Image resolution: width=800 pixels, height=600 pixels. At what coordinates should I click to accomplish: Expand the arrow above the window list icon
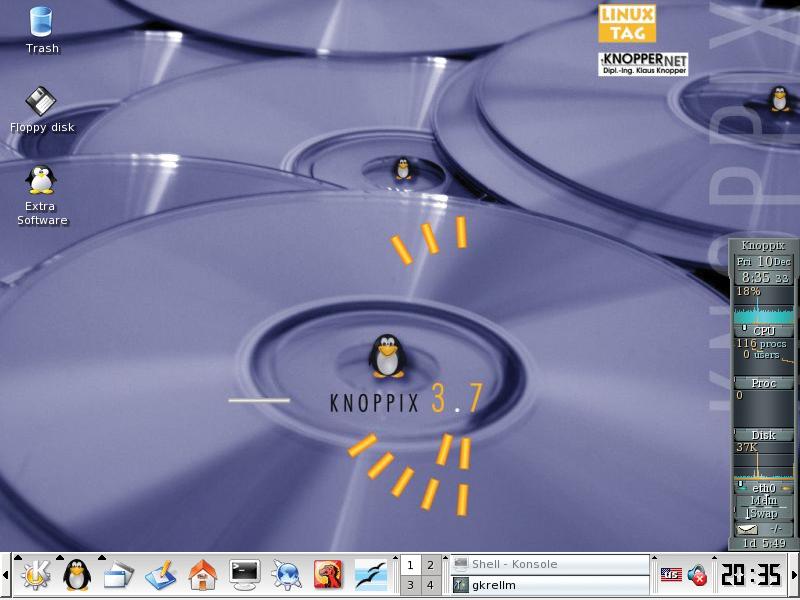click(102, 558)
